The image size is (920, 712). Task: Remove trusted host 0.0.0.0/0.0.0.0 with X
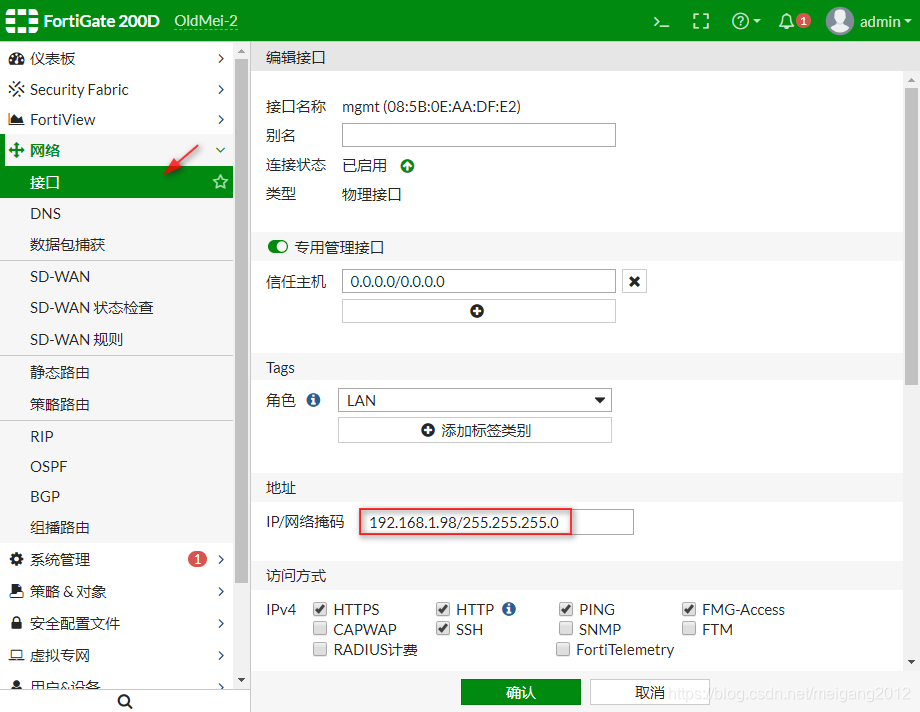coord(634,282)
